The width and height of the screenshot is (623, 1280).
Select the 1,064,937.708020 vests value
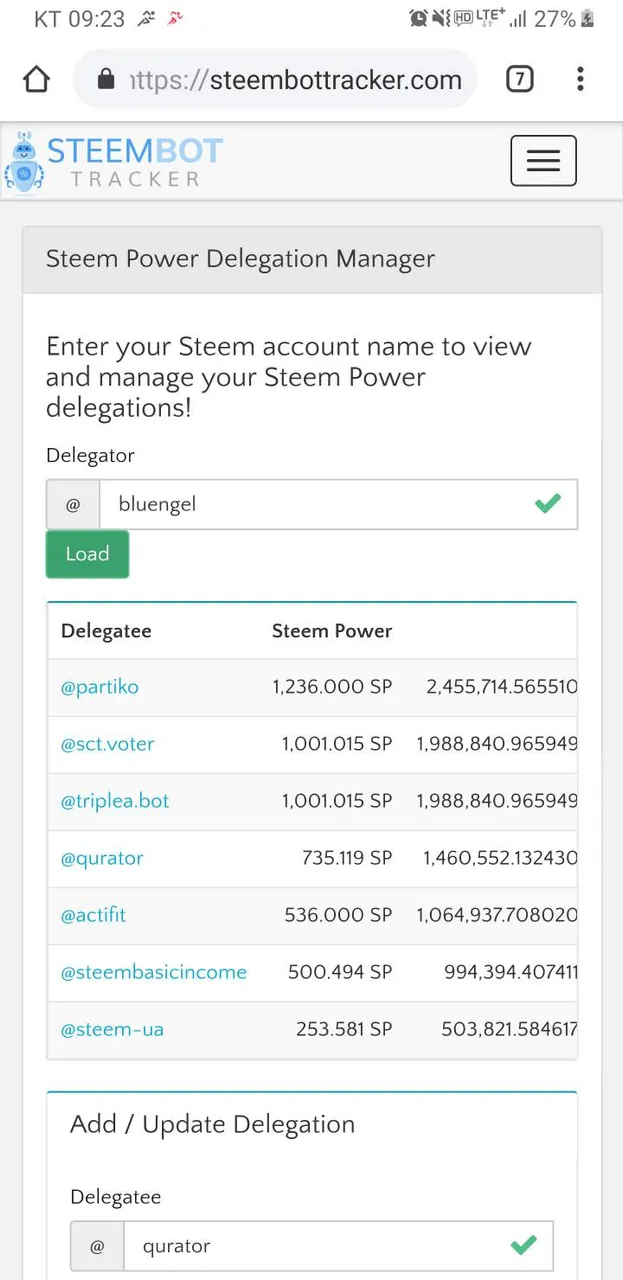[x=497, y=915]
